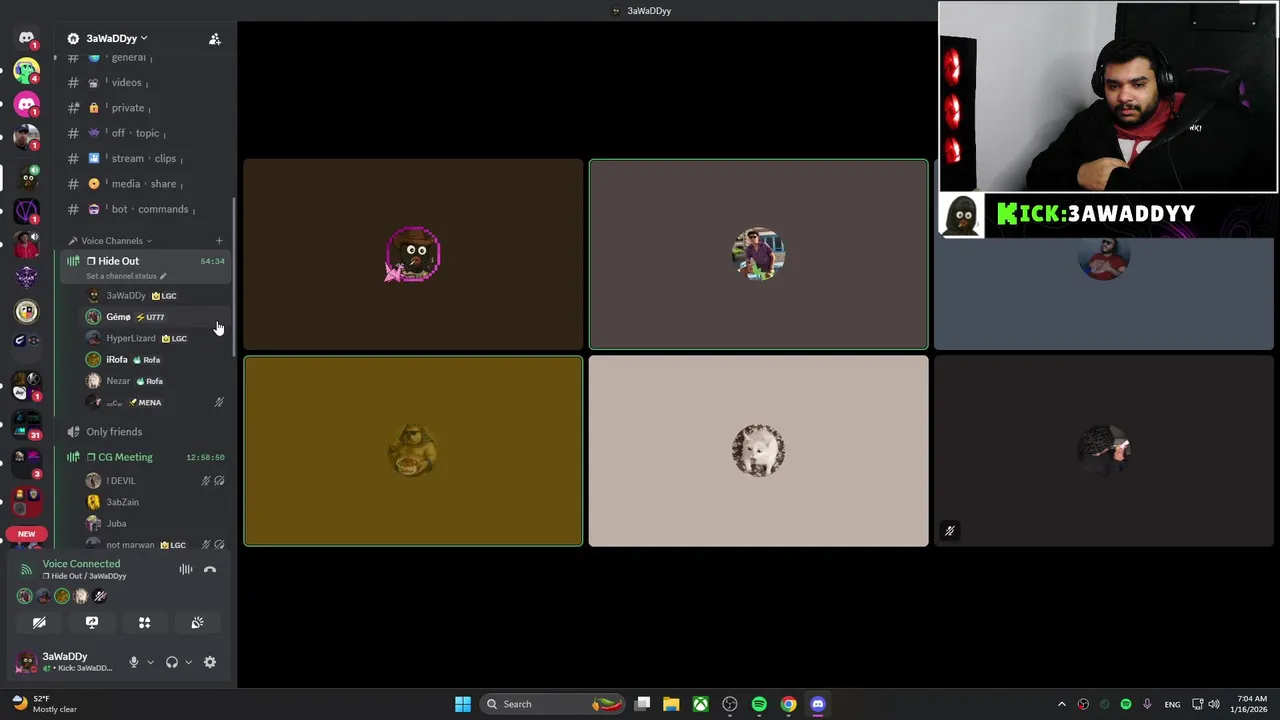Select the muted user's dark tile
Screen dimensions: 1280x720
point(1104,451)
